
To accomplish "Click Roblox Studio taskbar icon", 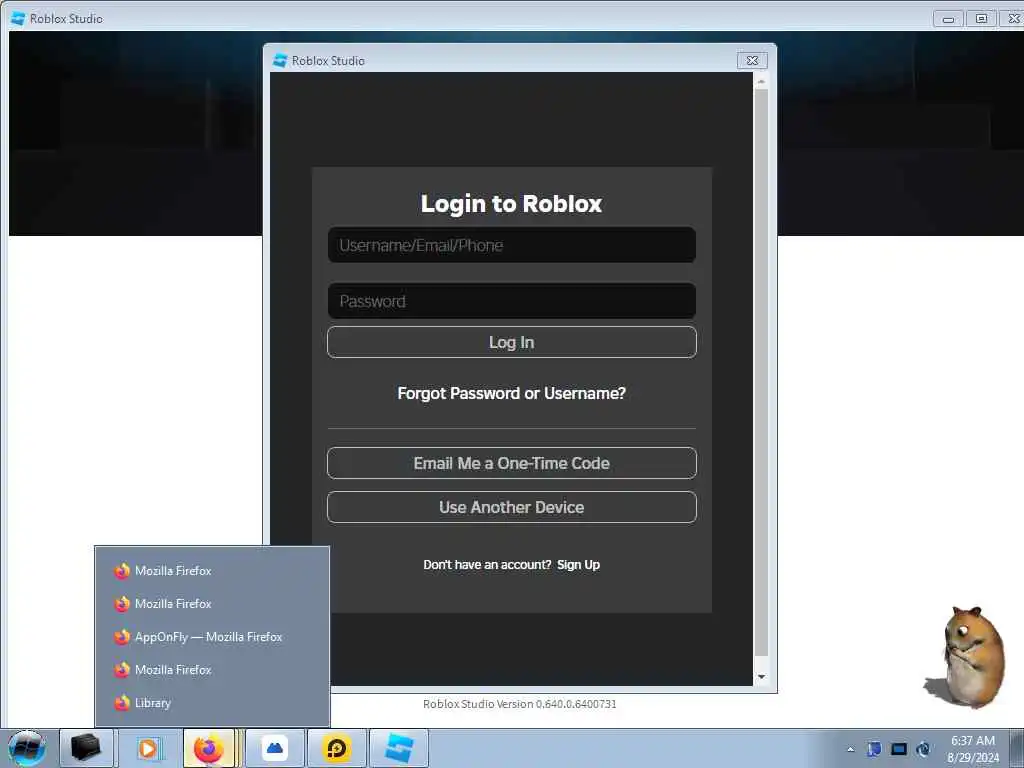I will [399, 748].
